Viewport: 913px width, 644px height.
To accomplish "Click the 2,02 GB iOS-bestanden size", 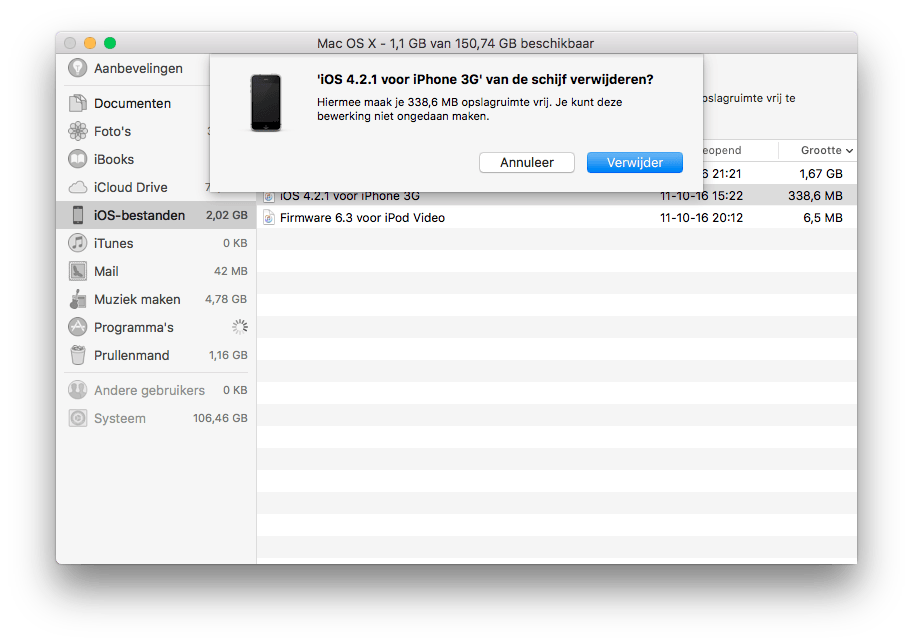I will [x=227, y=215].
